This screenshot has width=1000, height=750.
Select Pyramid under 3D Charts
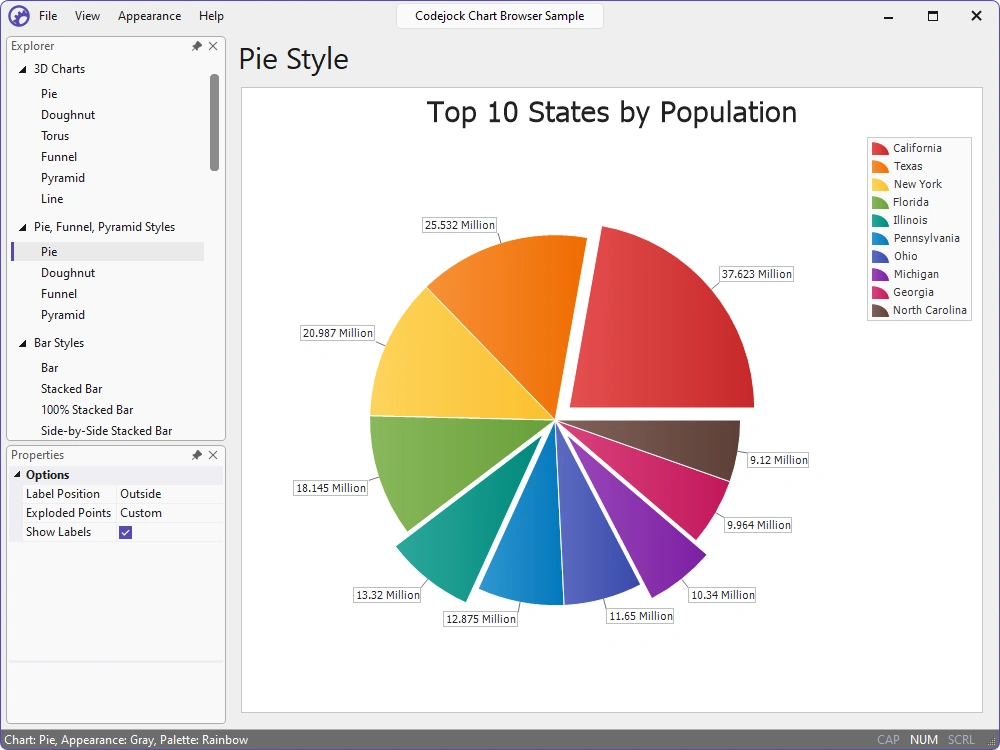(62, 178)
